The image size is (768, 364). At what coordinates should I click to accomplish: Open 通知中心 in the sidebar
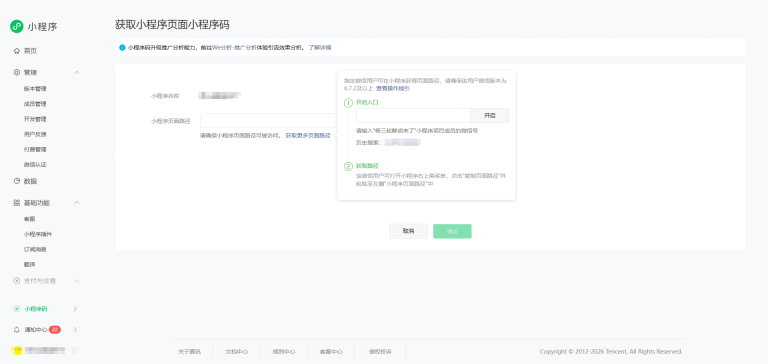(36, 330)
